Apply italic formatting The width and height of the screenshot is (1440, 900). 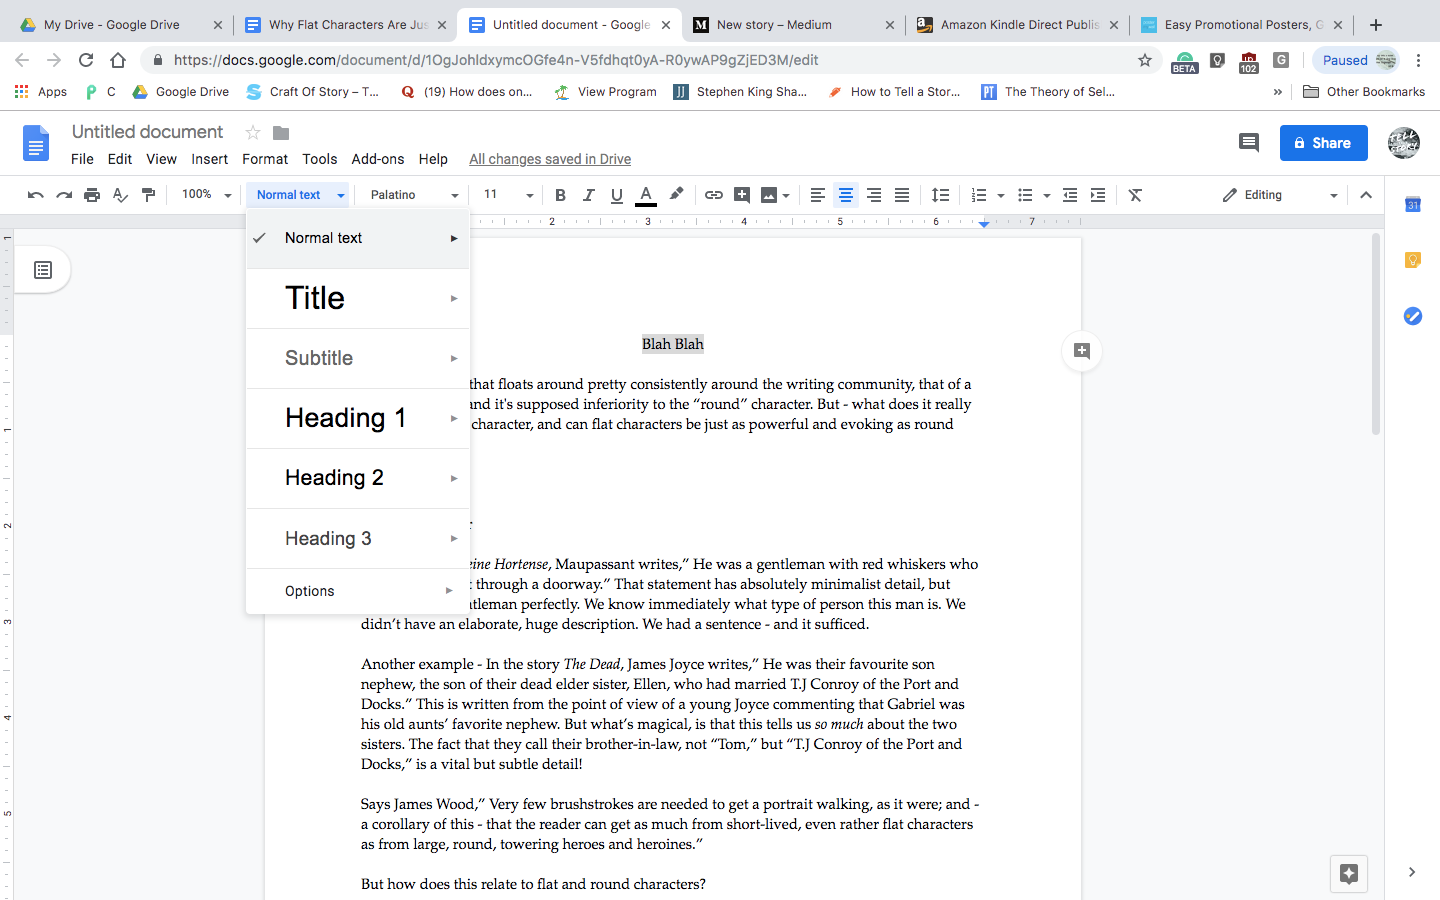(x=588, y=195)
